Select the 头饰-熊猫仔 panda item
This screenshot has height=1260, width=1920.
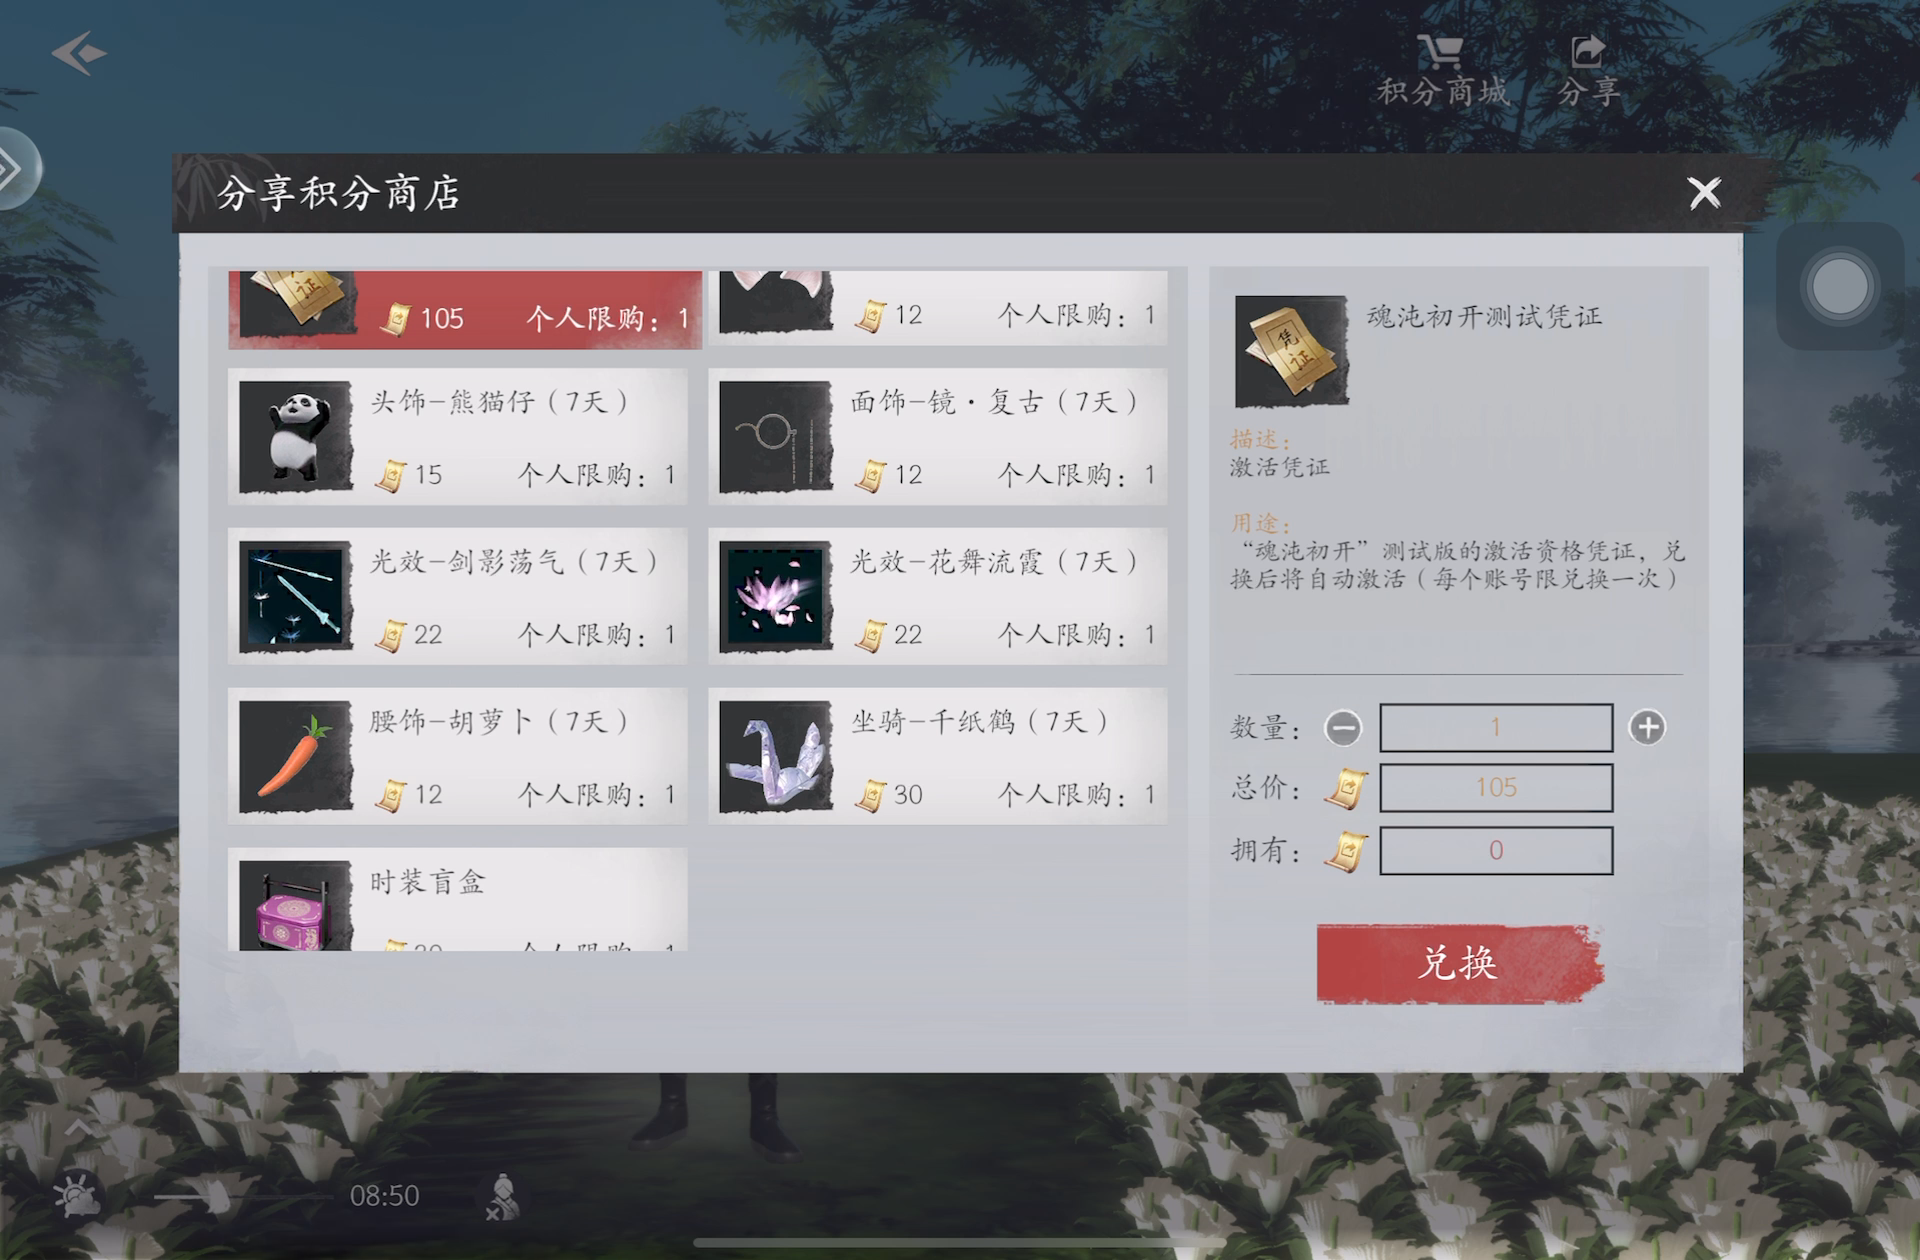coord(458,436)
